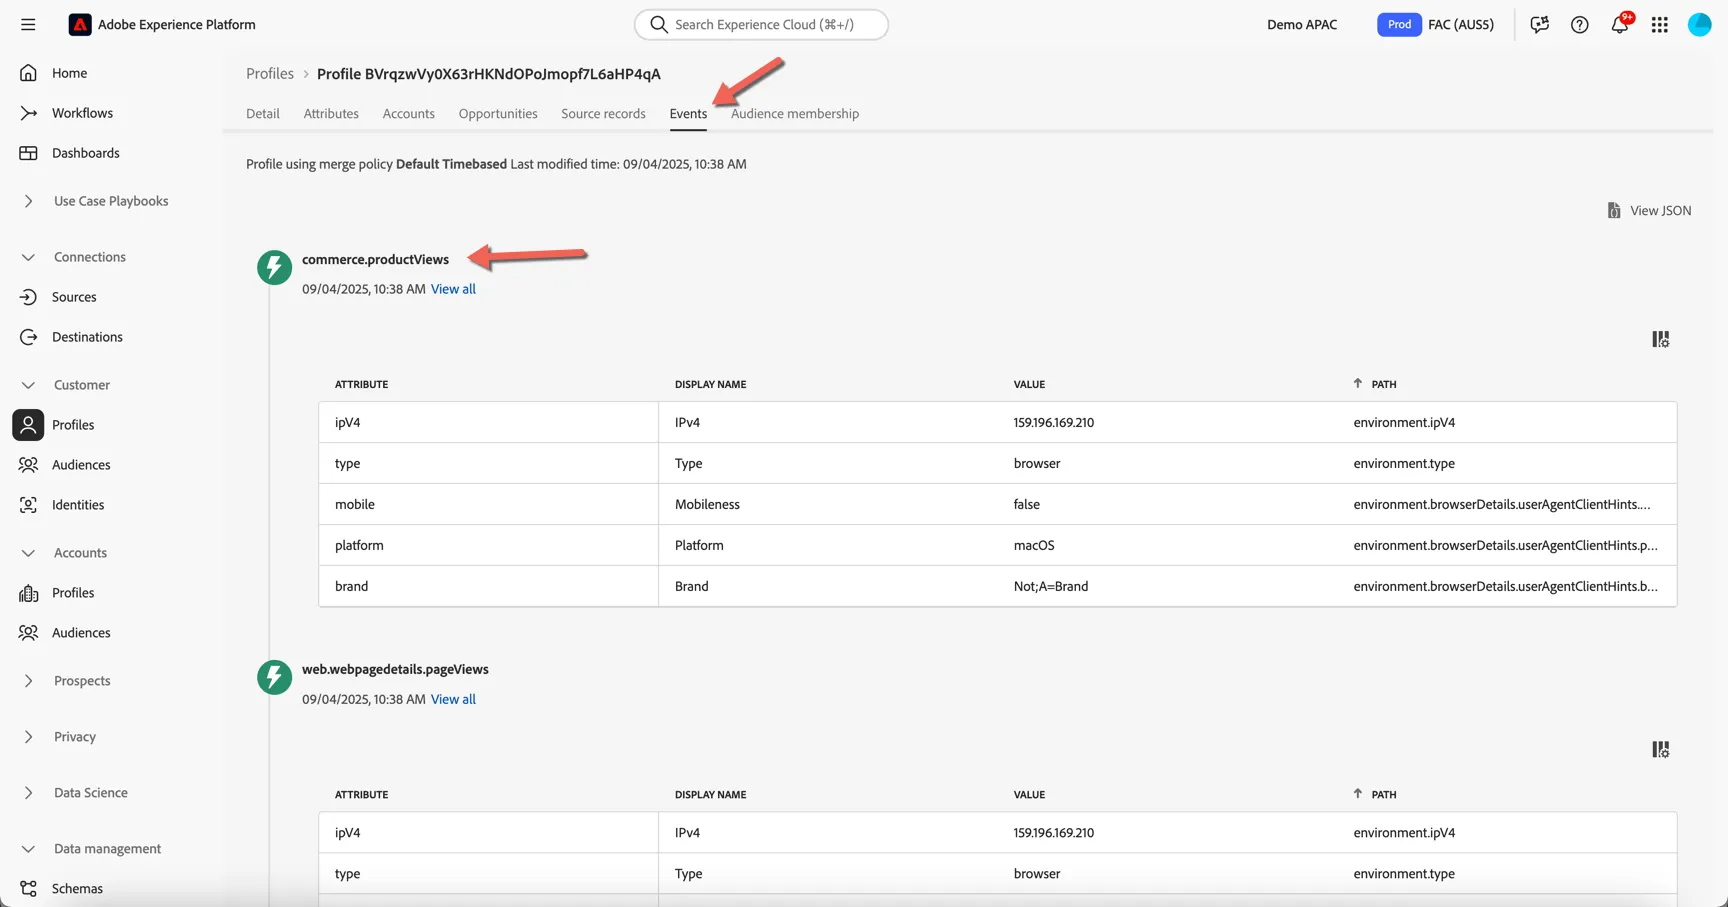This screenshot has height=907, width=1728.
Task: Click the Sources sidebar icon
Action: 28,297
